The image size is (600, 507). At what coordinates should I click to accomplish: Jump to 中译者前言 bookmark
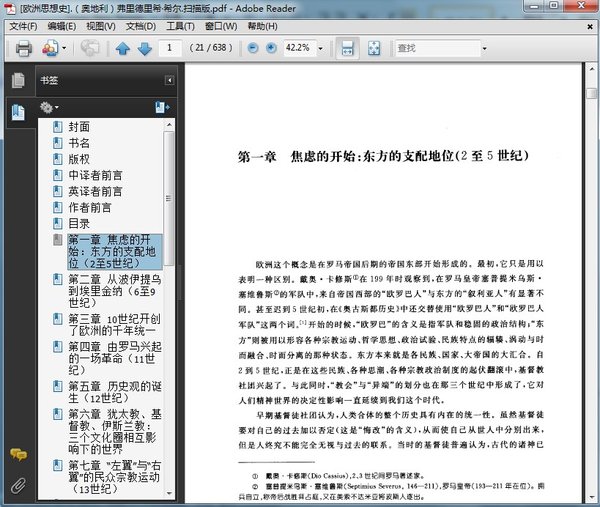coord(95,175)
